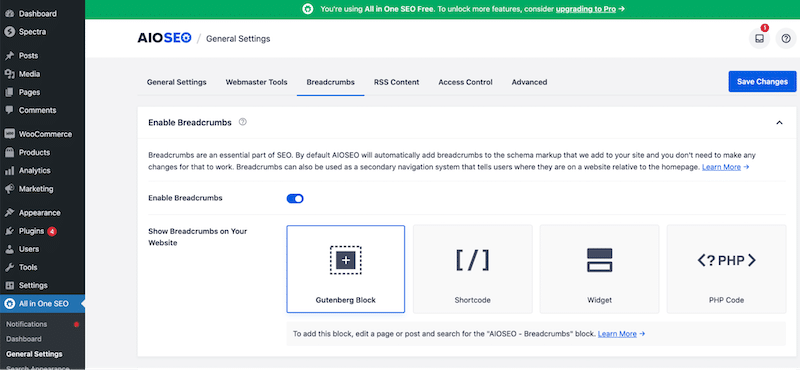
Task: Click the Plugins plug icon
Action: pos(9,231)
